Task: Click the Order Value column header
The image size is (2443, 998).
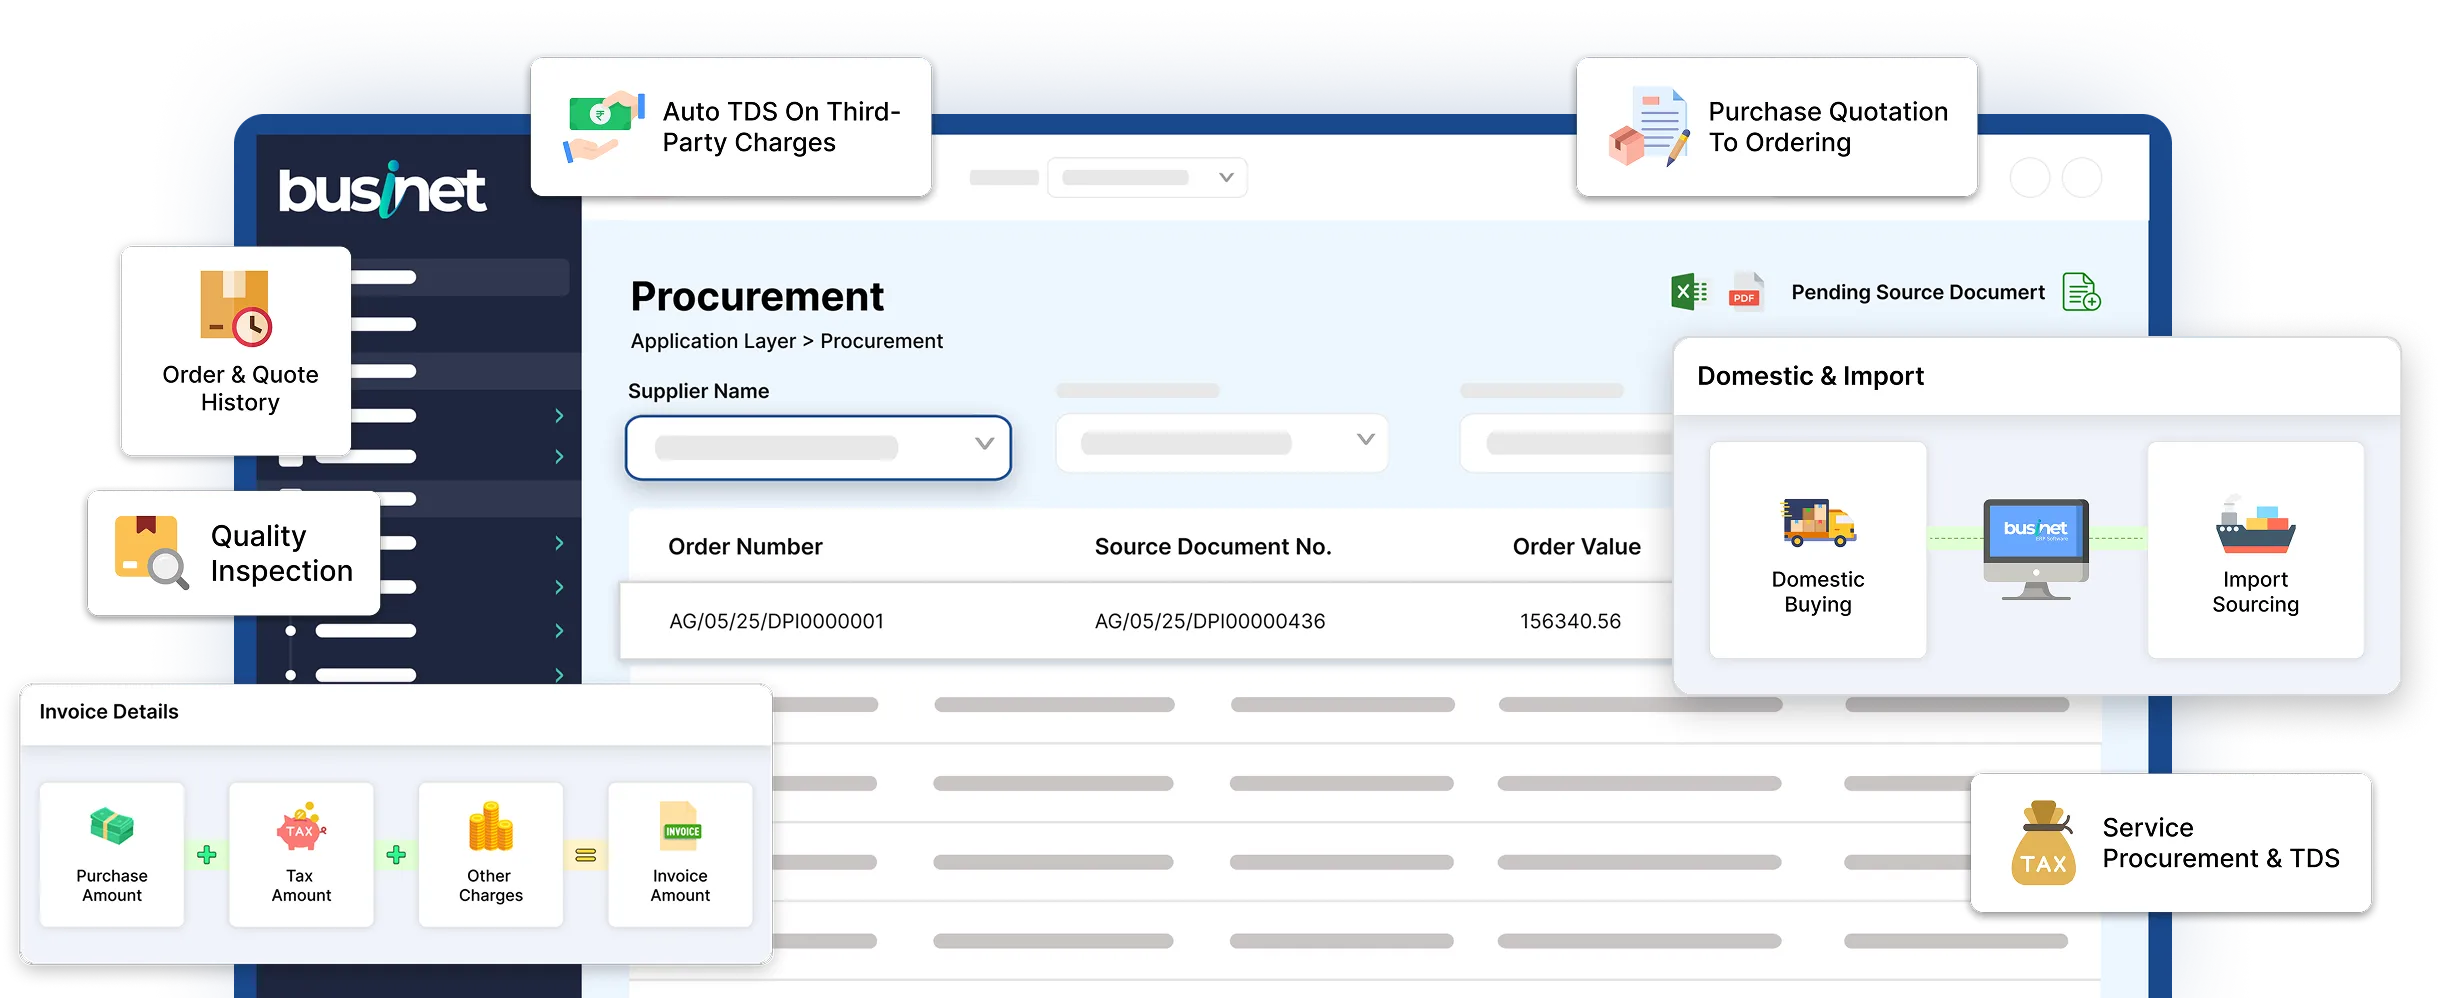Action: click(1576, 546)
